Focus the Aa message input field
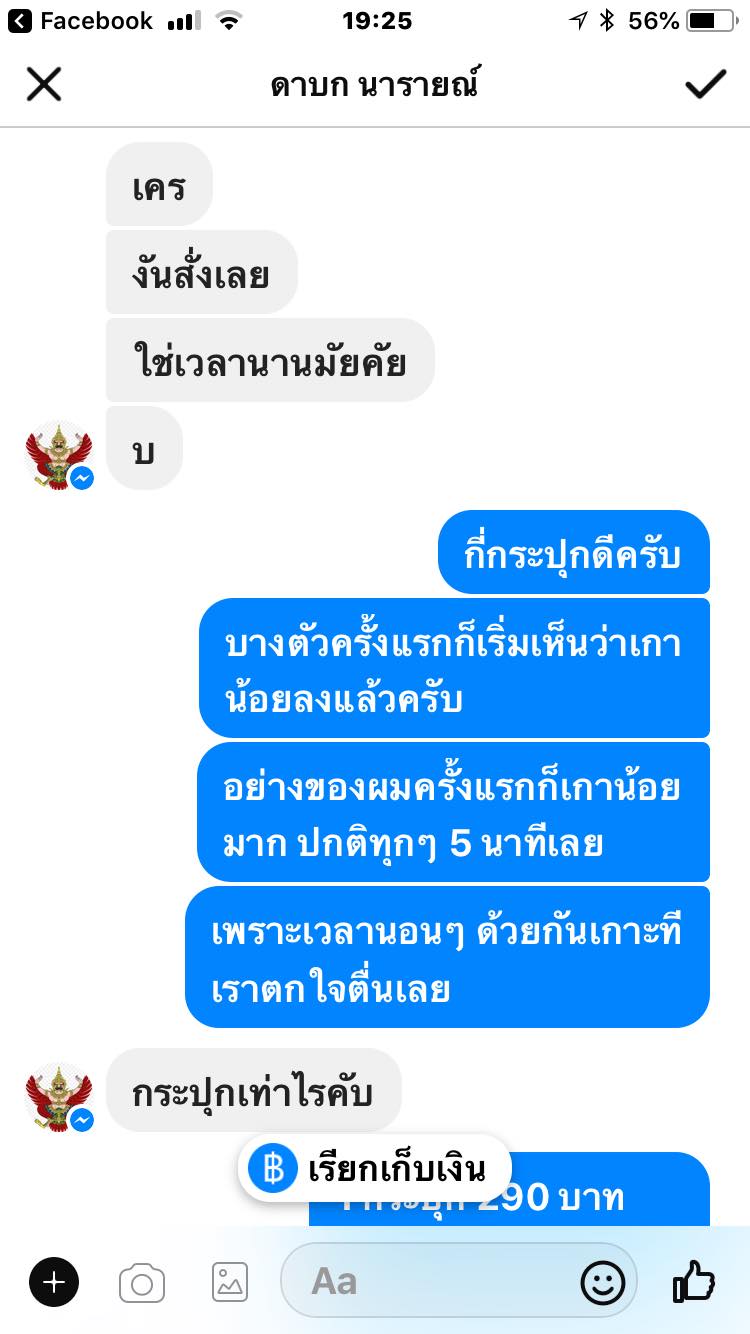The width and height of the screenshot is (750, 1334). click(x=459, y=1281)
